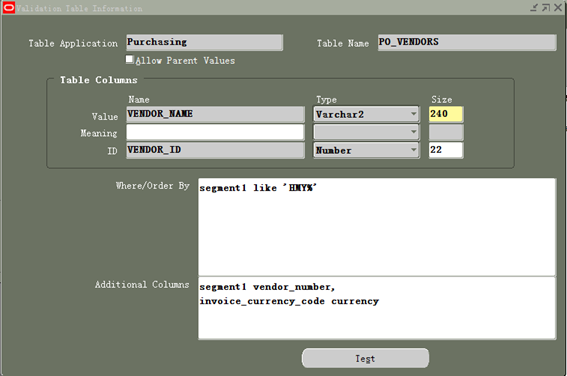Click the Allow Parent Values label text
This screenshot has width=567, height=376.
tap(185, 61)
